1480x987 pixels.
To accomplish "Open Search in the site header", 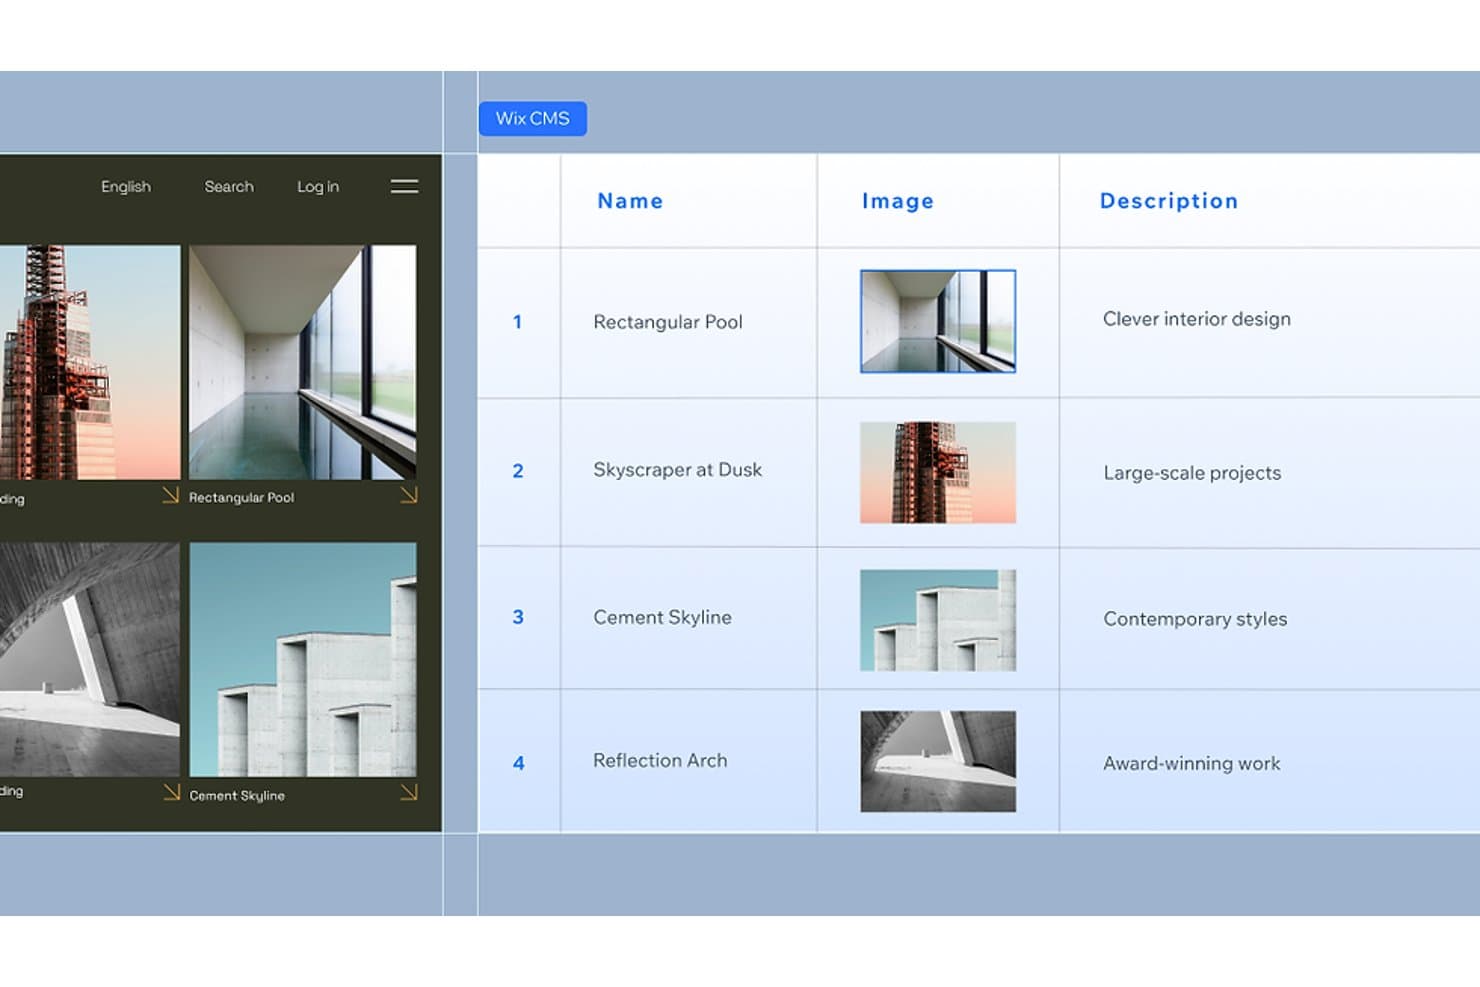I will tap(229, 186).
